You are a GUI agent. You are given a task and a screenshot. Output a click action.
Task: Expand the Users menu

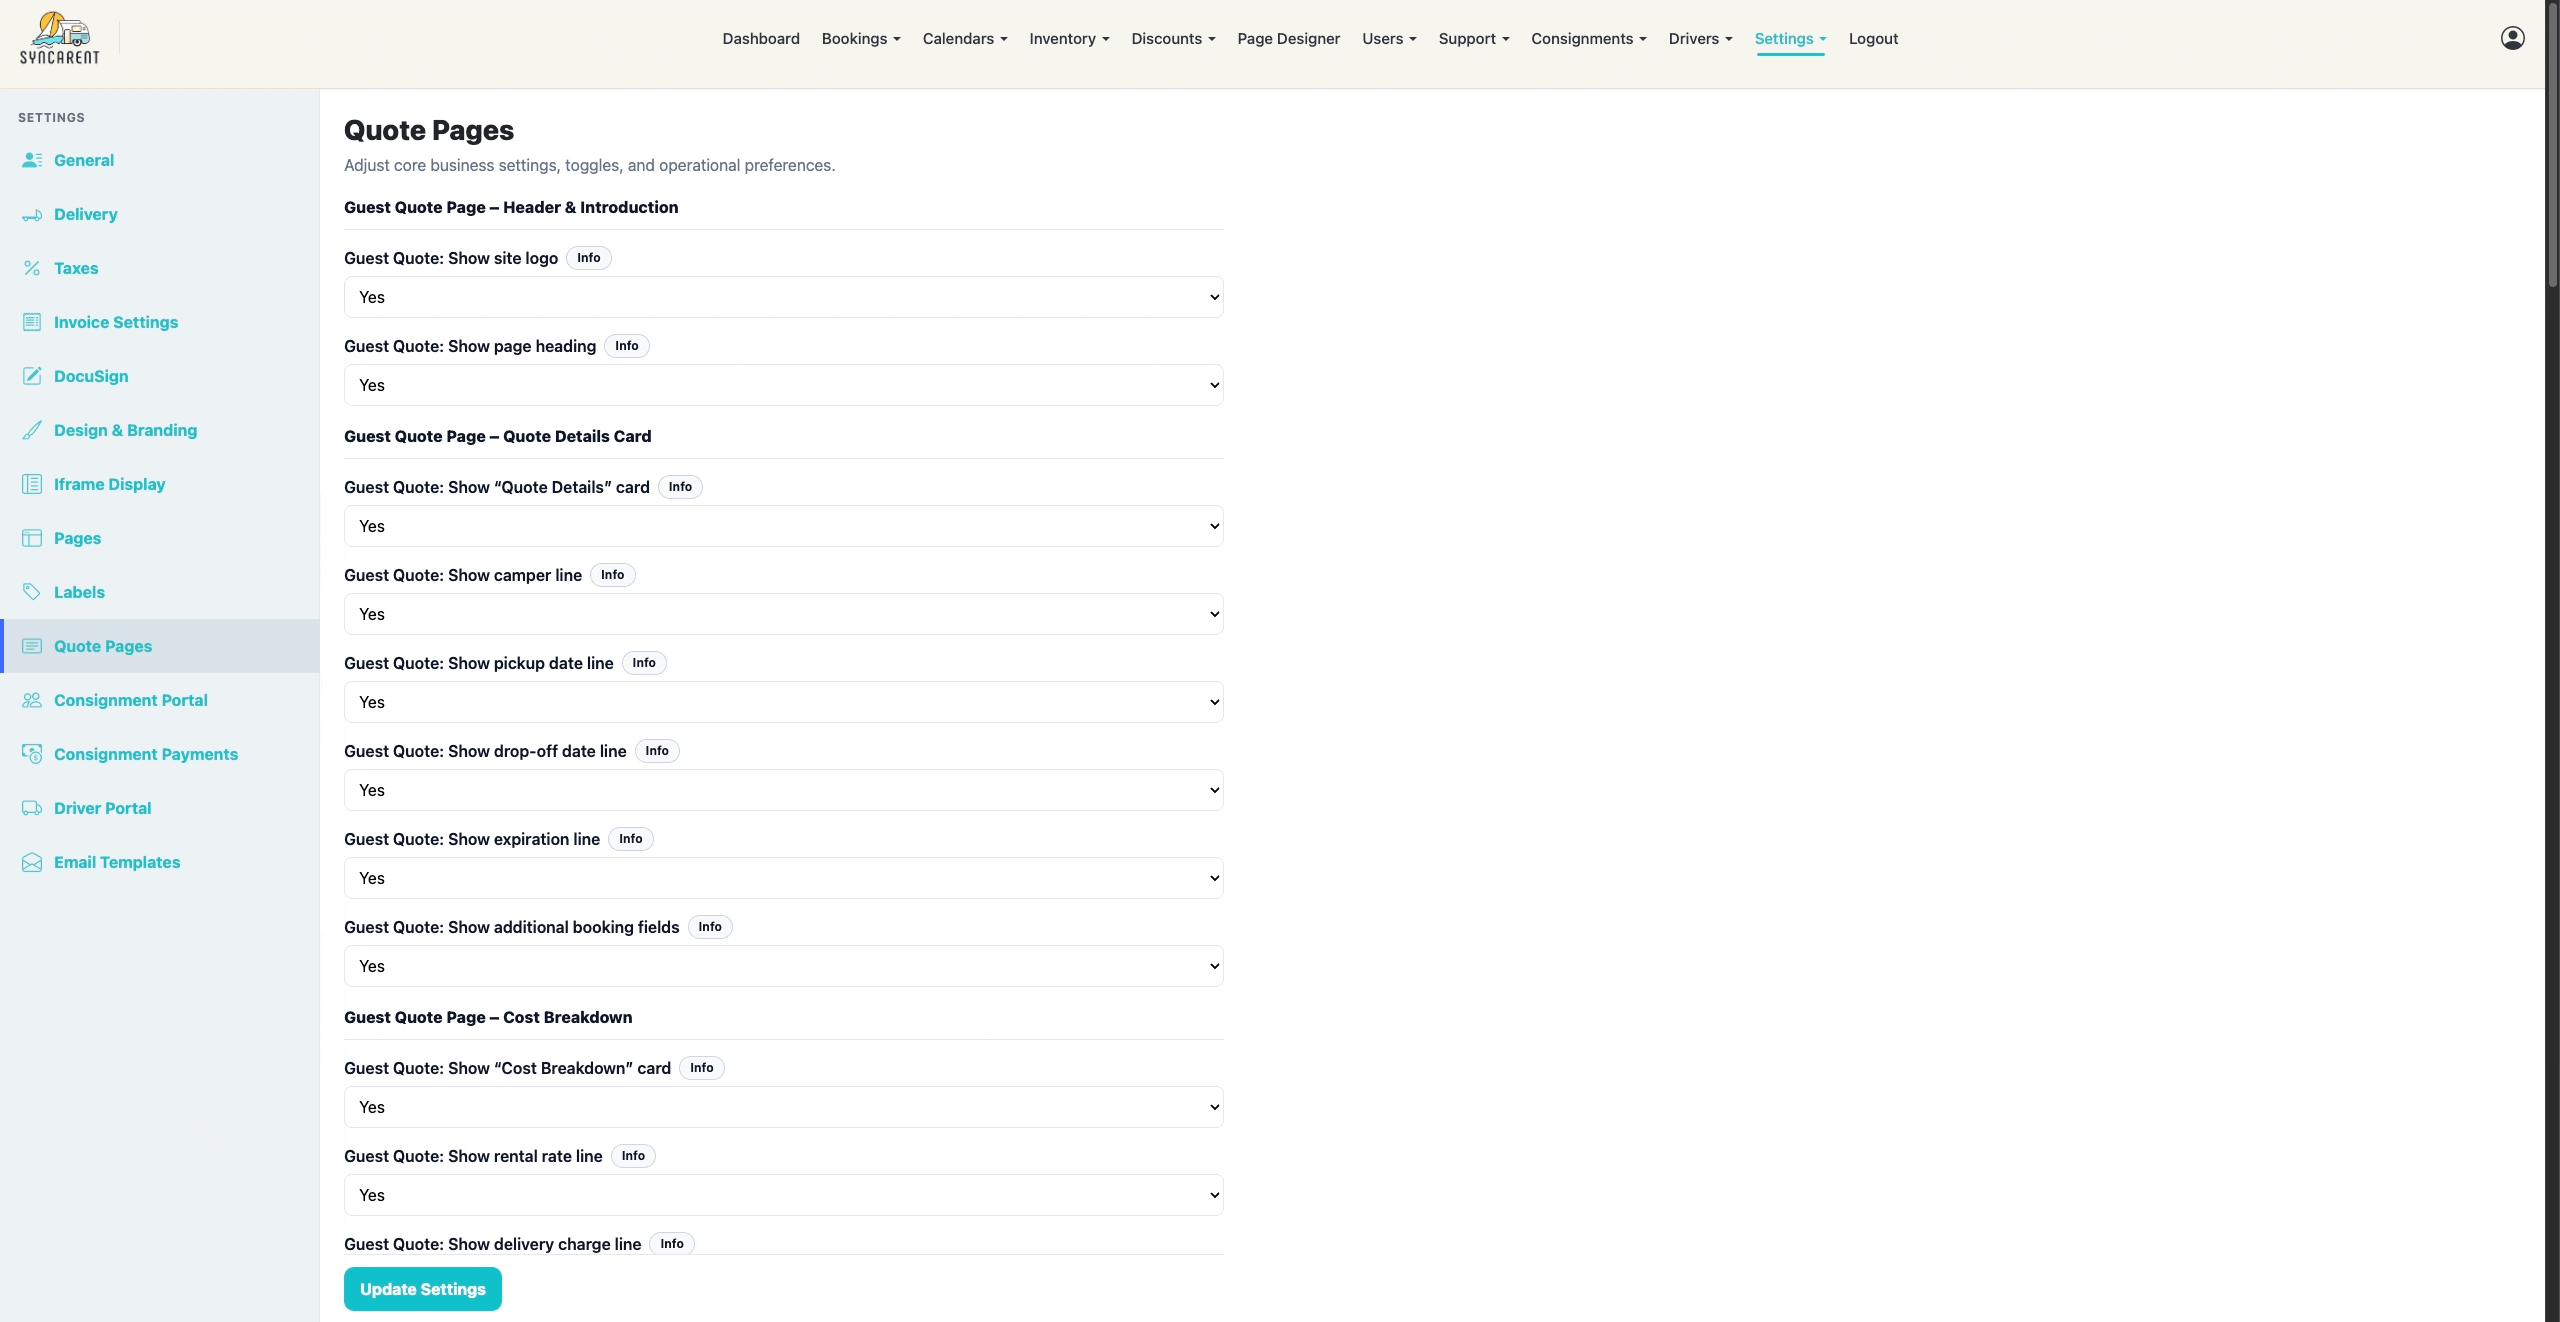(1389, 39)
